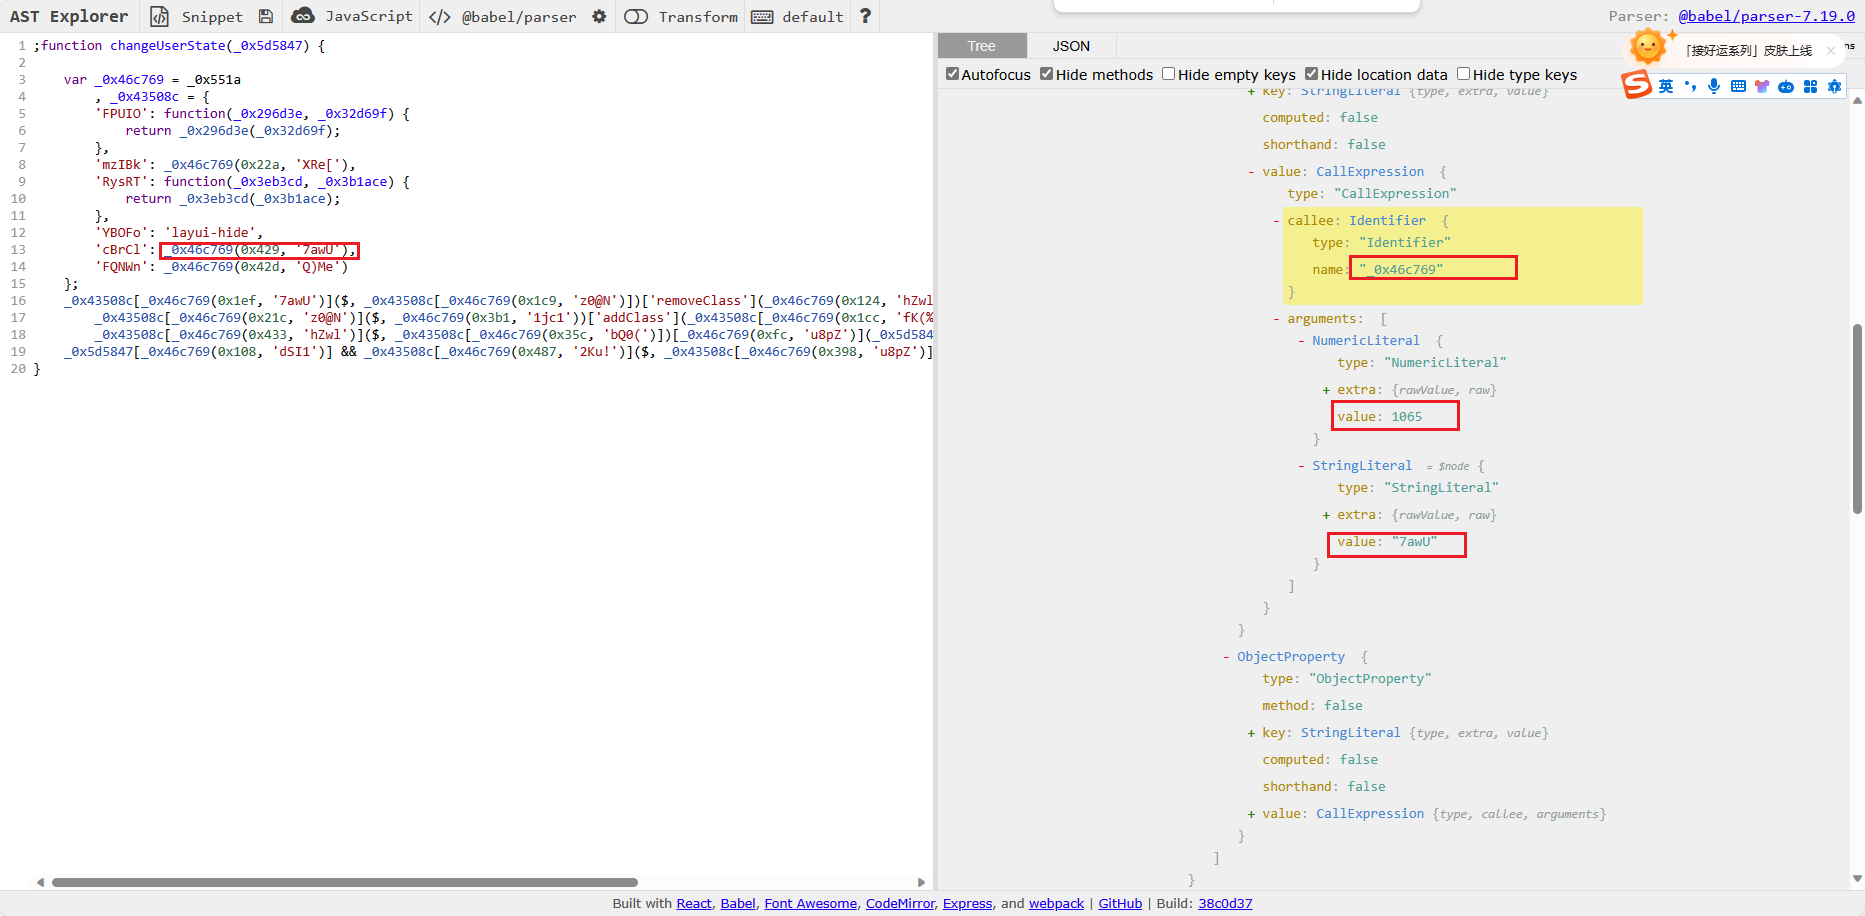Open the @babel/parser-7.19.0 link
This screenshot has height=916, width=1865.
[1766, 16]
